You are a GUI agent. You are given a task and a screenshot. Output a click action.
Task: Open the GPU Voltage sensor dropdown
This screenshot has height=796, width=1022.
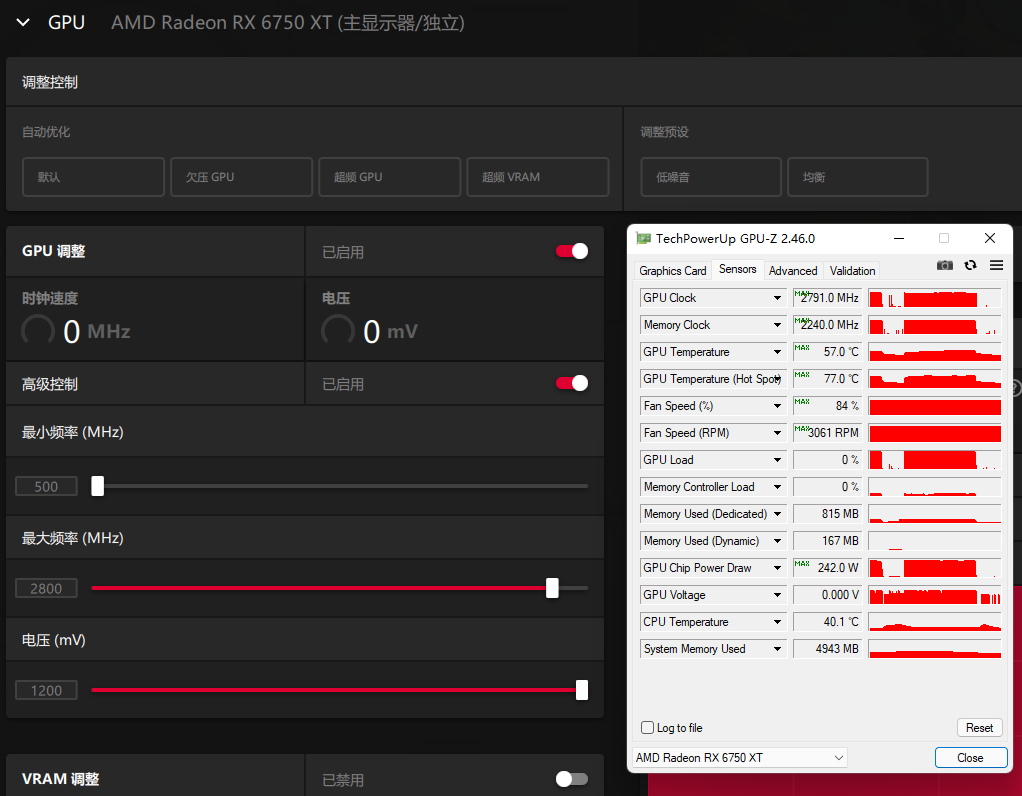(778, 595)
